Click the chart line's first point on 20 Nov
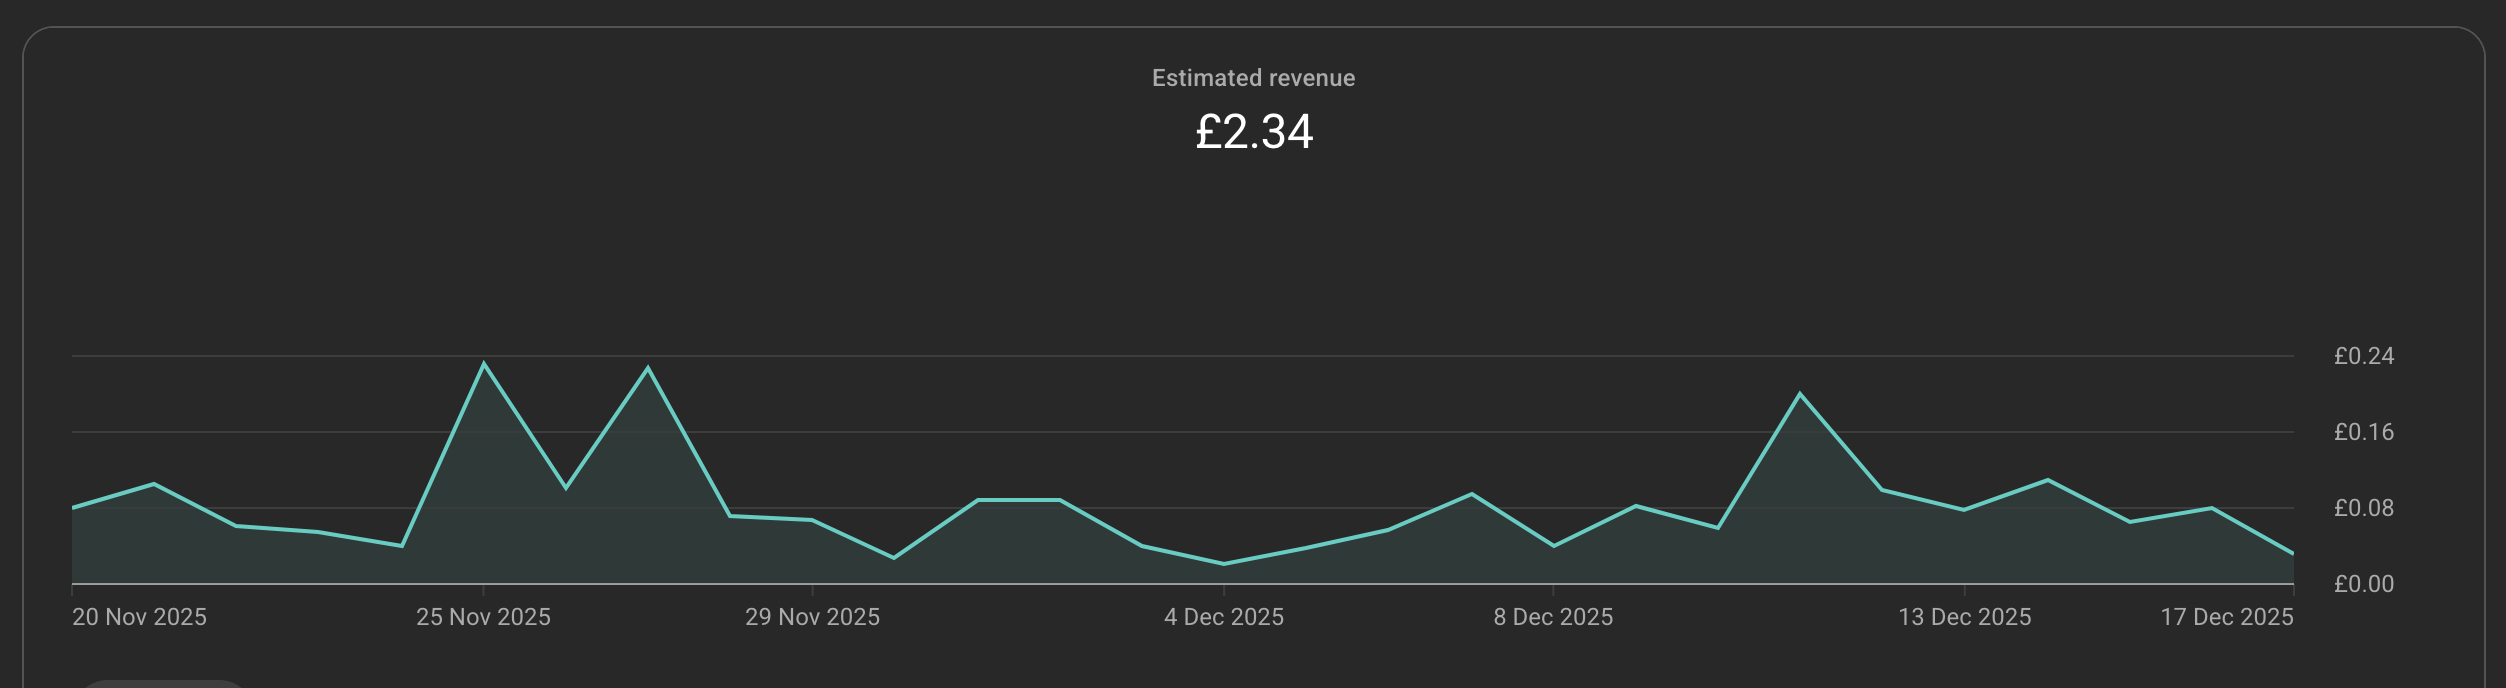Image resolution: width=2506 pixels, height=688 pixels. [x=73, y=508]
